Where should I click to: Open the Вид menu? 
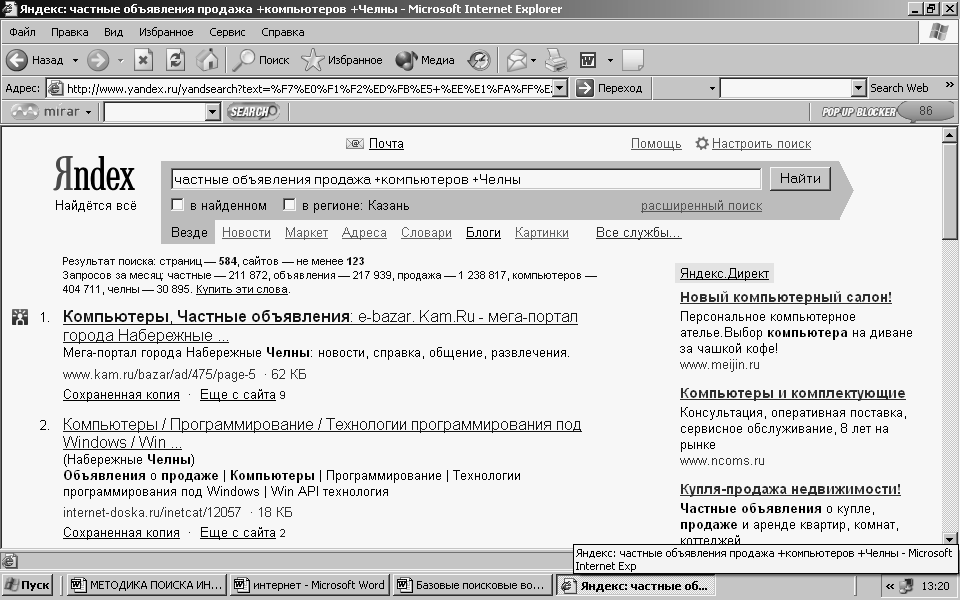coord(113,32)
